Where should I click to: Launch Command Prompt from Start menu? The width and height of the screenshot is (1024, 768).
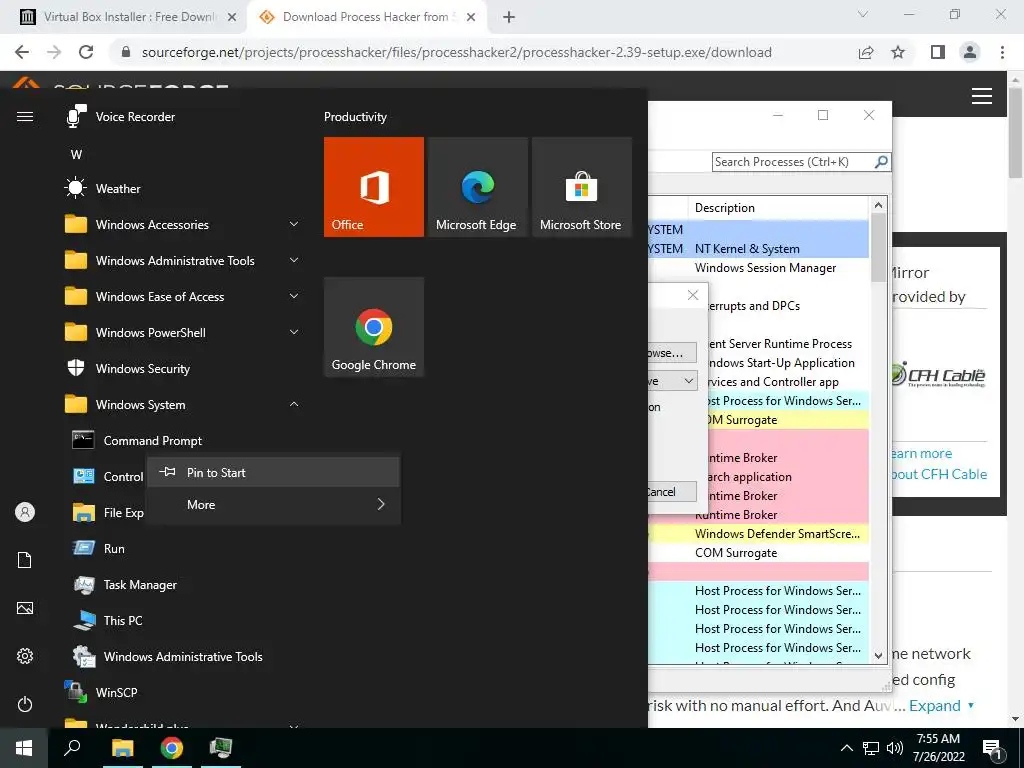point(153,441)
